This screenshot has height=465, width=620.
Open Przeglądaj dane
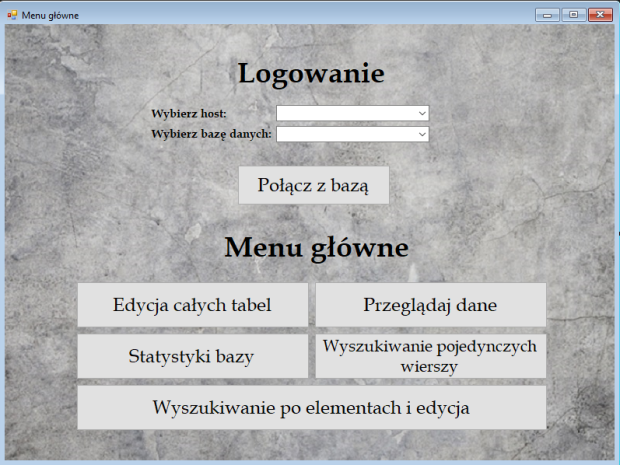(431, 305)
